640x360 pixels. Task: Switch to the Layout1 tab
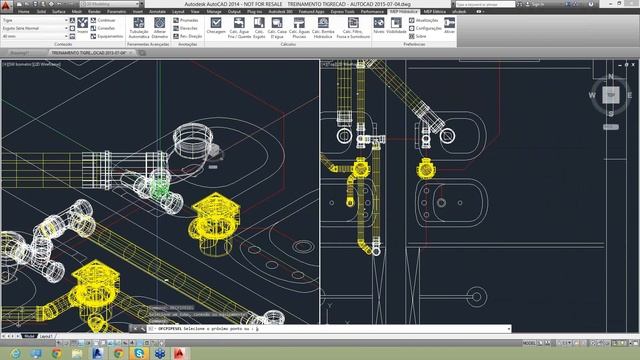pos(46,336)
